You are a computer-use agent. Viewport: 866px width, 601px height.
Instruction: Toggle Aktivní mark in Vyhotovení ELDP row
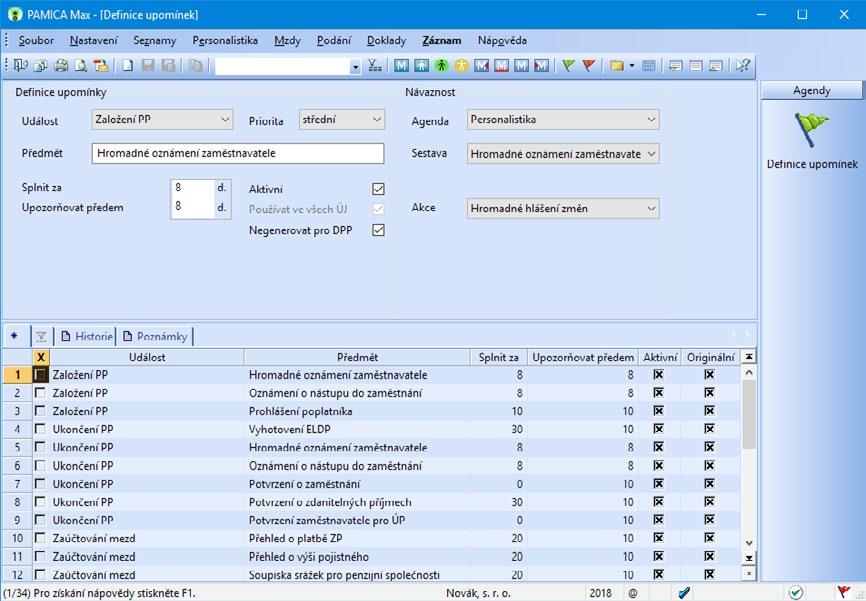tap(658, 429)
